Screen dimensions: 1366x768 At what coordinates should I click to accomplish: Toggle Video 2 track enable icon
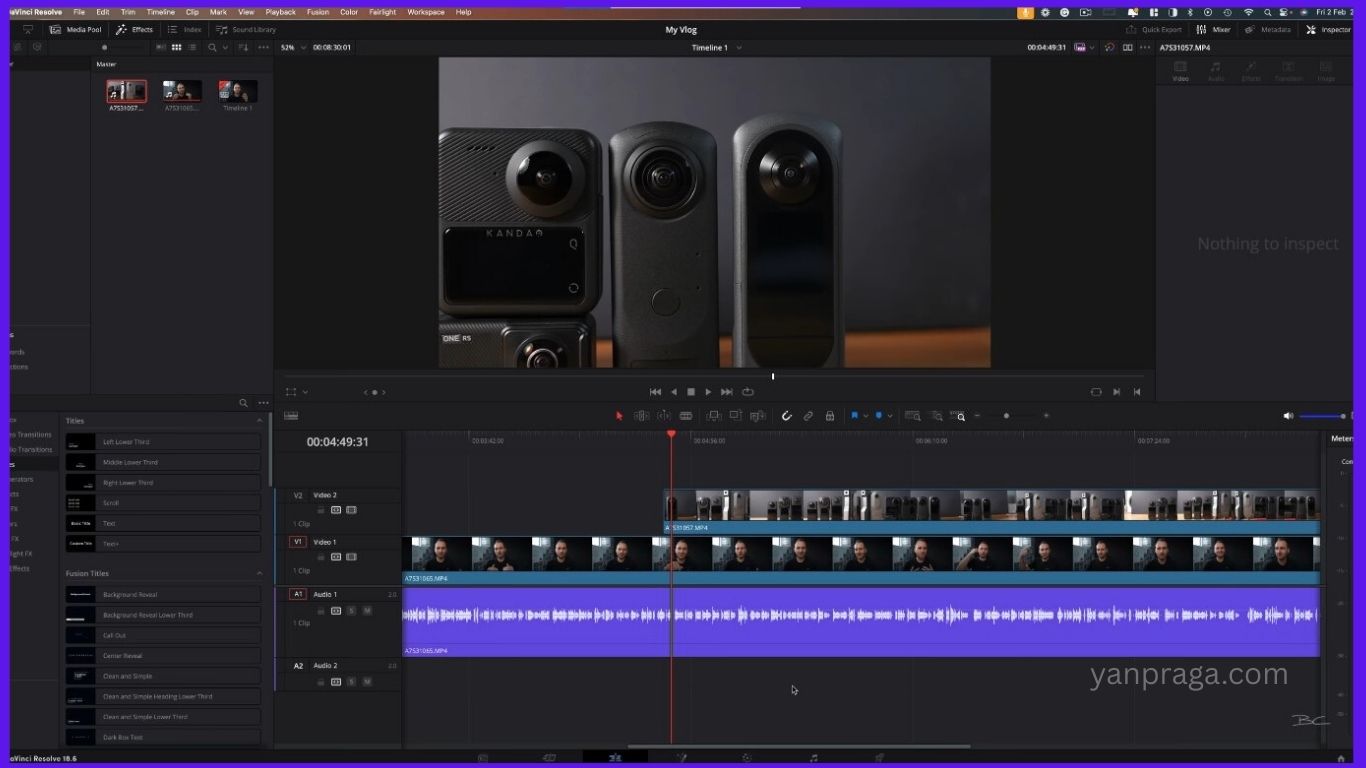coord(351,510)
